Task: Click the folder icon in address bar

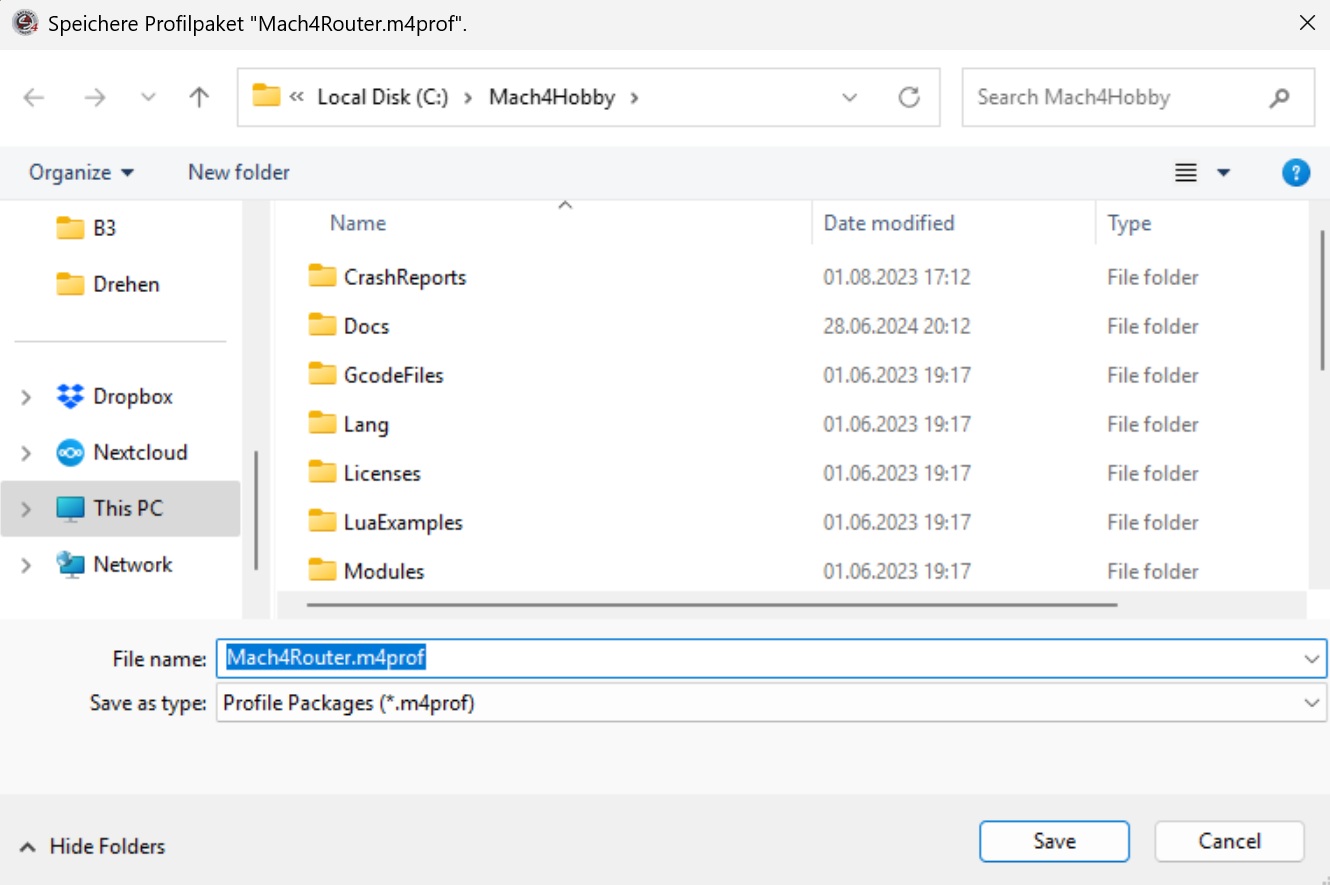Action: coord(266,96)
